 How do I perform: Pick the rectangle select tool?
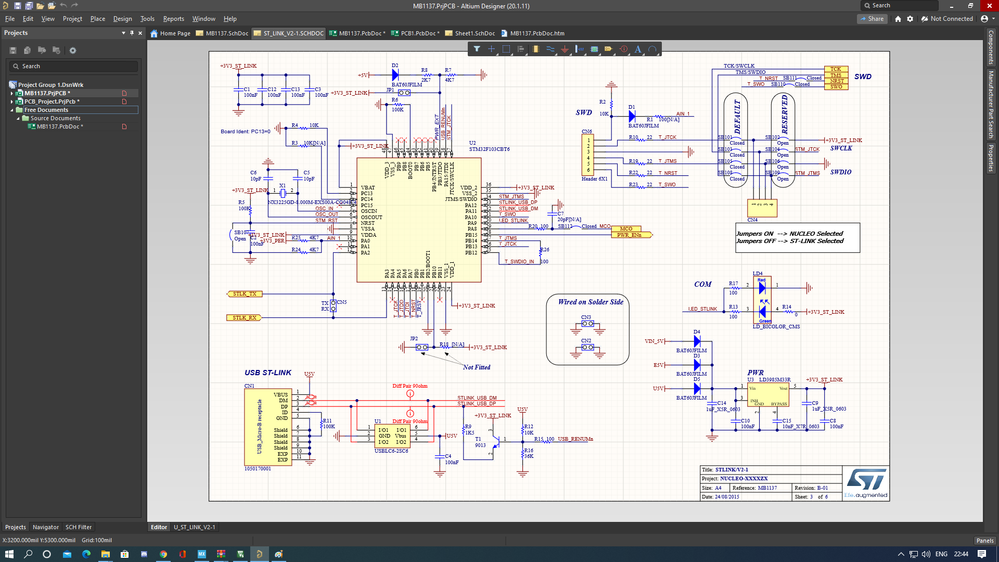click(506, 49)
